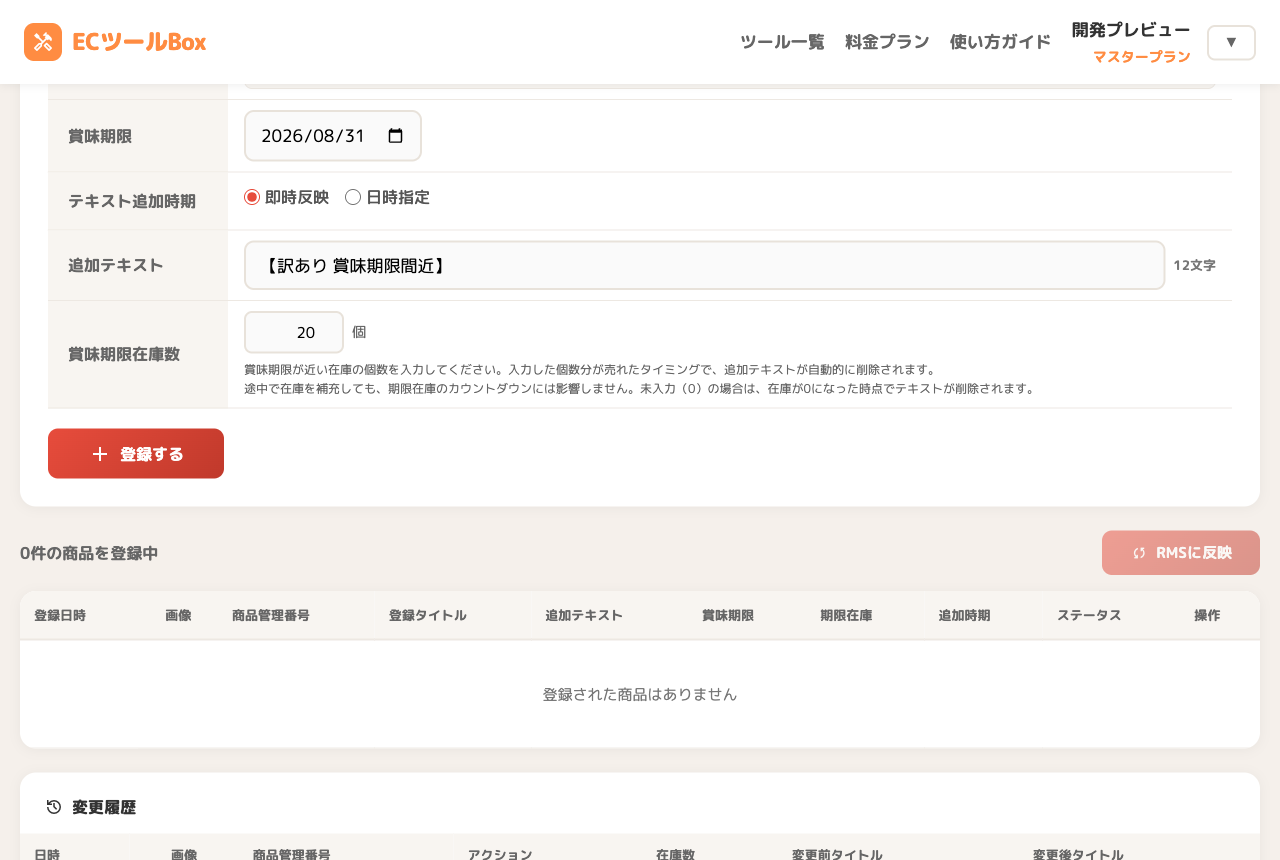The image size is (1280, 860).
Task: Click the sync icon on RMSに反映 button
Action: (1139, 553)
